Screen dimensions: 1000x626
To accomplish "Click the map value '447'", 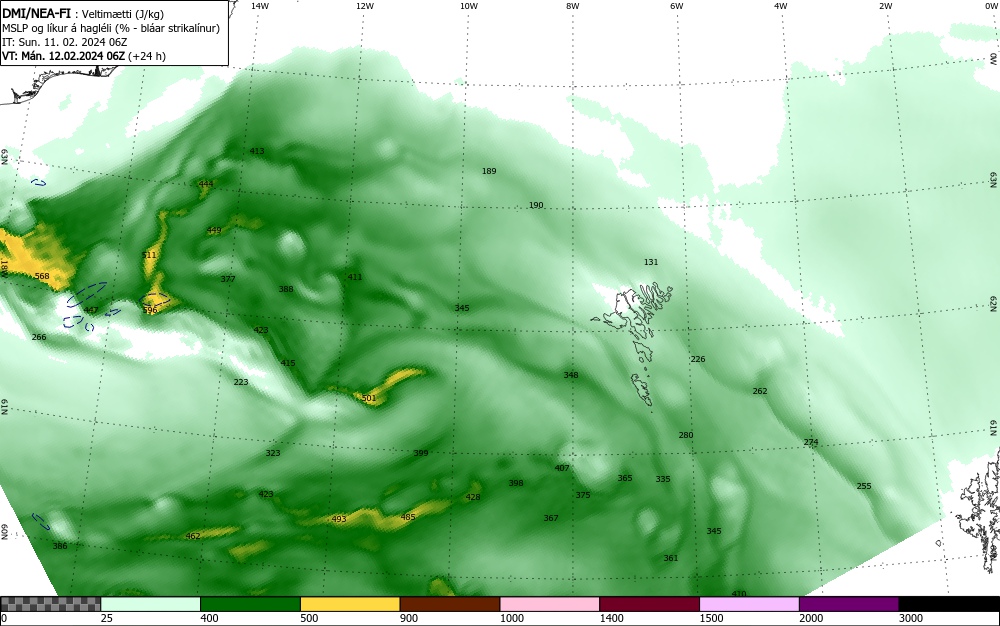I will [x=91, y=310].
